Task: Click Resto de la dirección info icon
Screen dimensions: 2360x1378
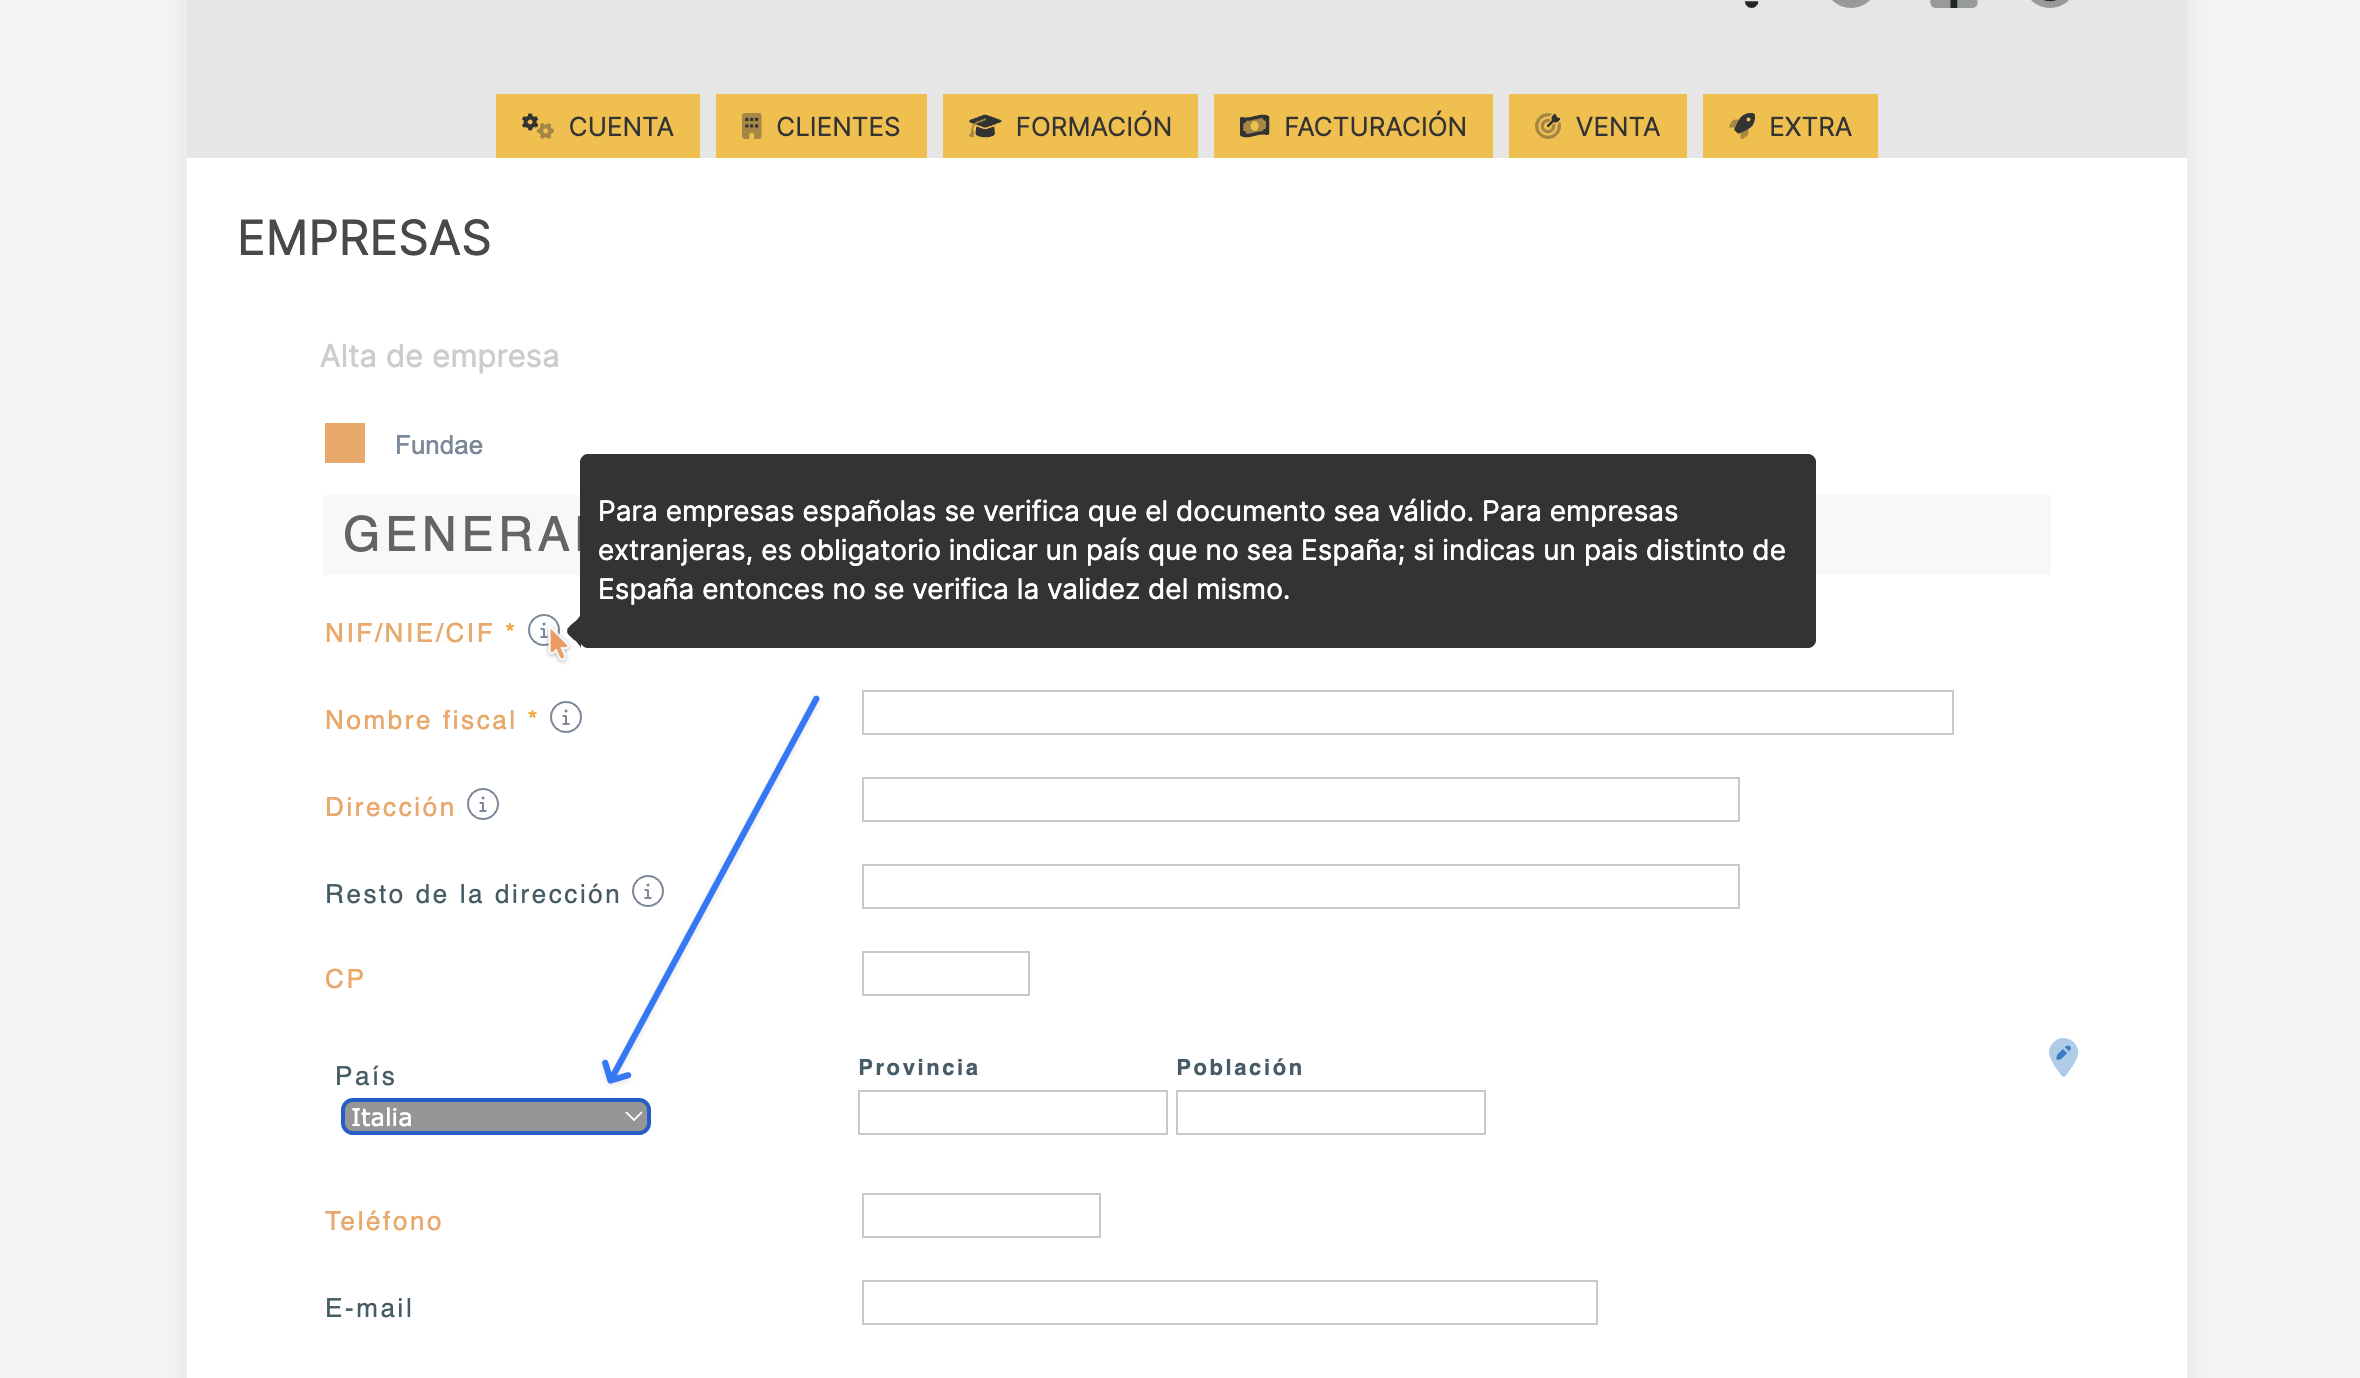Action: [648, 891]
